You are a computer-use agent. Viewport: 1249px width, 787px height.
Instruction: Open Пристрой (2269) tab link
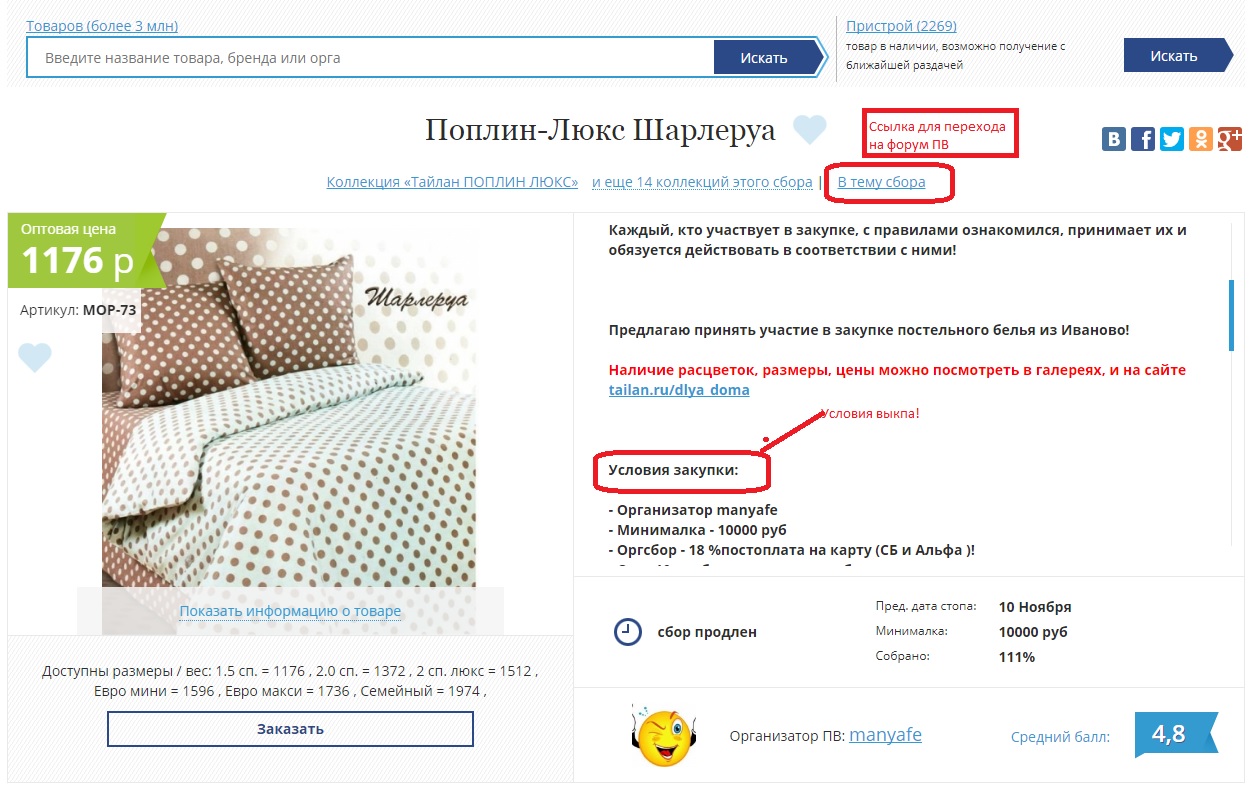click(x=901, y=26)
